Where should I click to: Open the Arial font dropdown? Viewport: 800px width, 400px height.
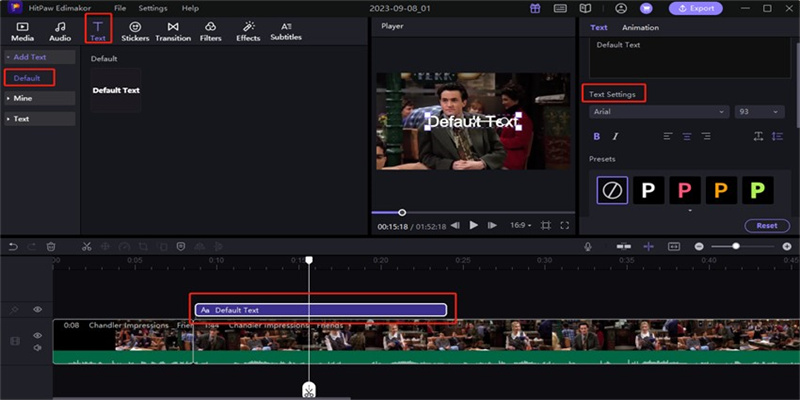658,112
